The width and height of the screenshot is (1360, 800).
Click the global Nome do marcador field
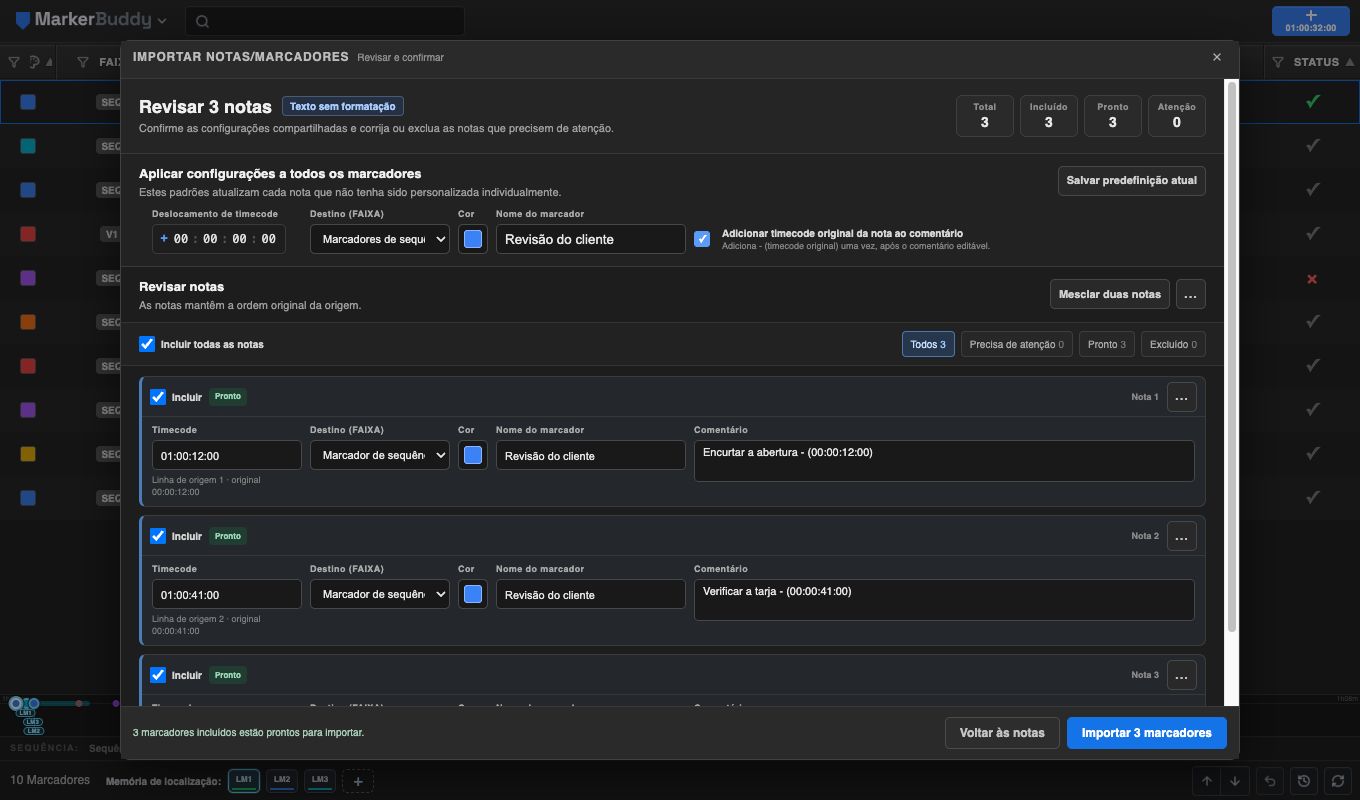click(591, 239)
